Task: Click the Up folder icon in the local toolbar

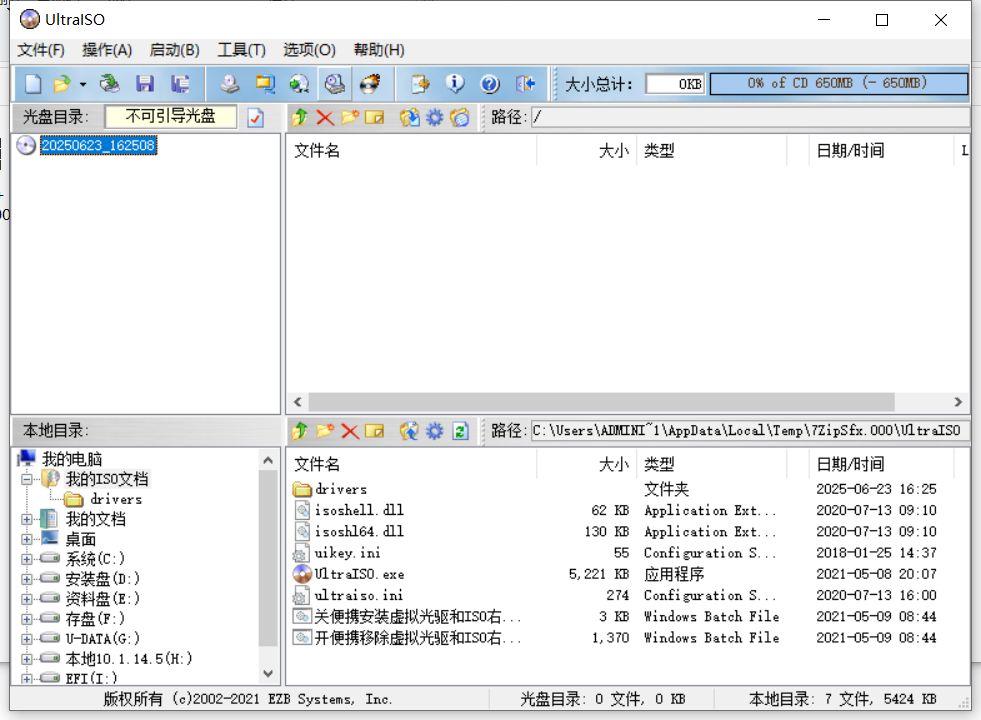Action: coord(300,430)
